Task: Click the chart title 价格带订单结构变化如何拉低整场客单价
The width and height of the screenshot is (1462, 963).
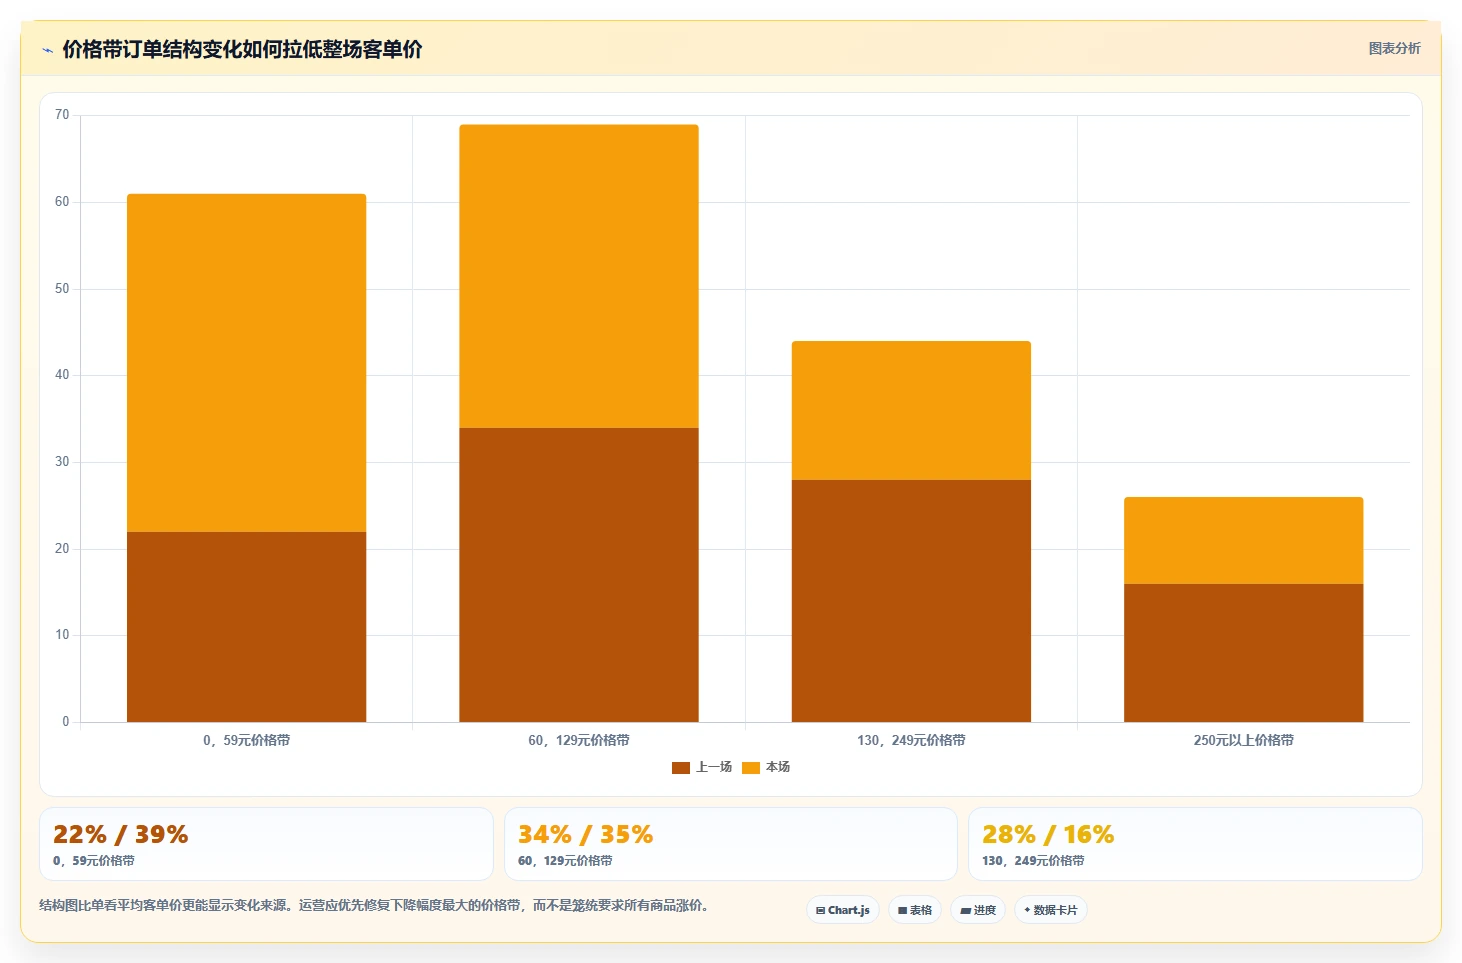Action: click(242, 49)
